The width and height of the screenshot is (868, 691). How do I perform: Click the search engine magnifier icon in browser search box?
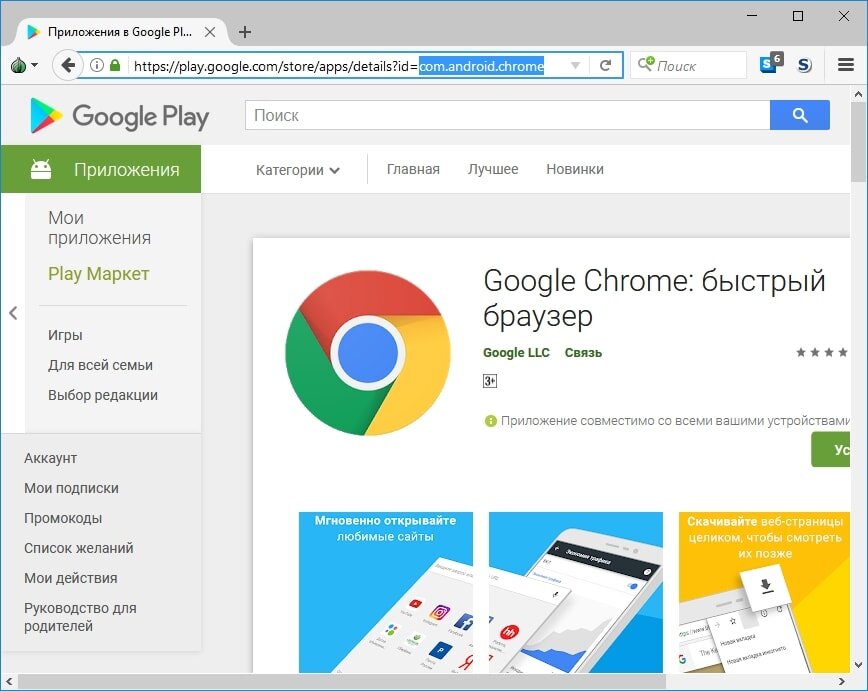(645, 64)
